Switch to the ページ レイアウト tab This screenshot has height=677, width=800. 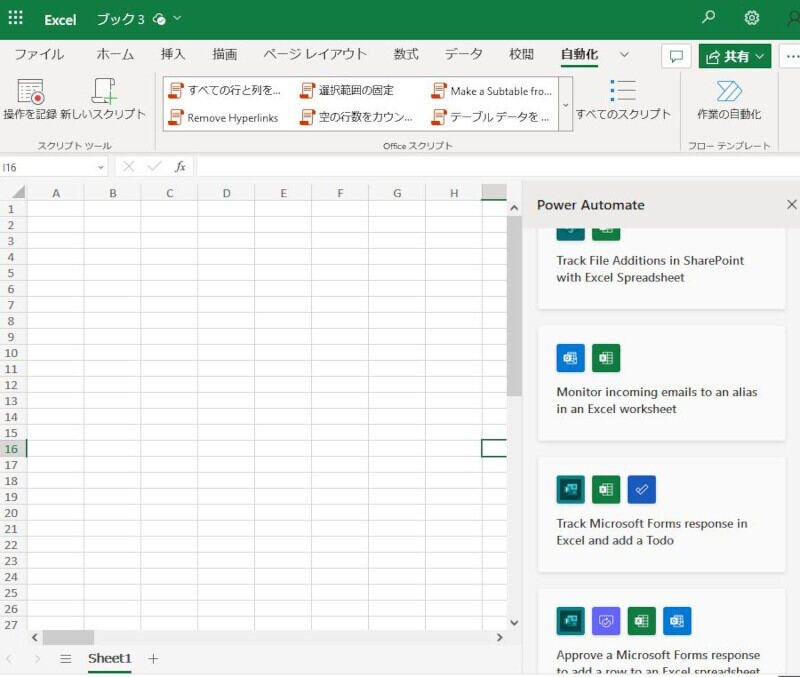click(315, 54)
